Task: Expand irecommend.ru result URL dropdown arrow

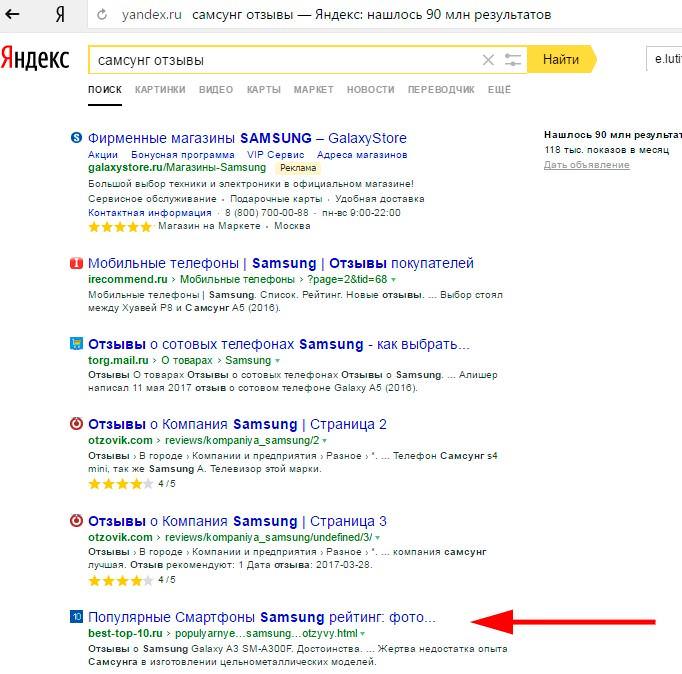Action: 393,280
